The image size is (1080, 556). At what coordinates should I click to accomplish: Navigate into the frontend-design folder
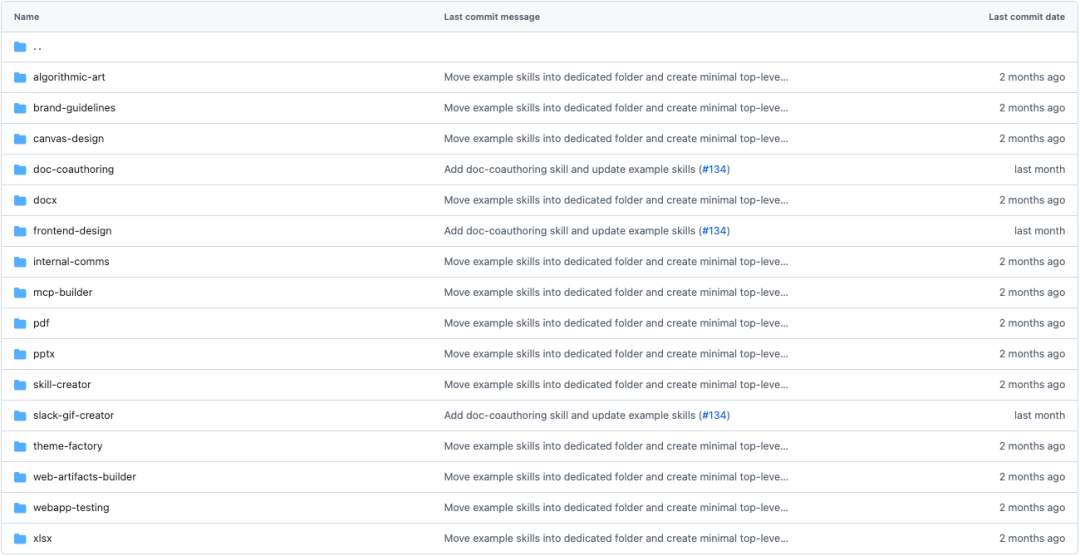72,231
